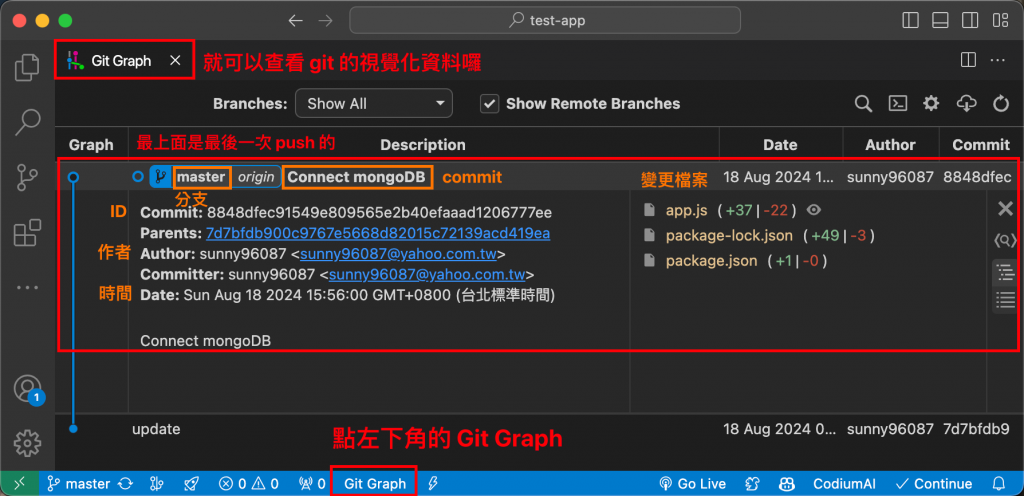Click the committer email link
This screenshot has height=496, width=1024.
pos(426,275)
